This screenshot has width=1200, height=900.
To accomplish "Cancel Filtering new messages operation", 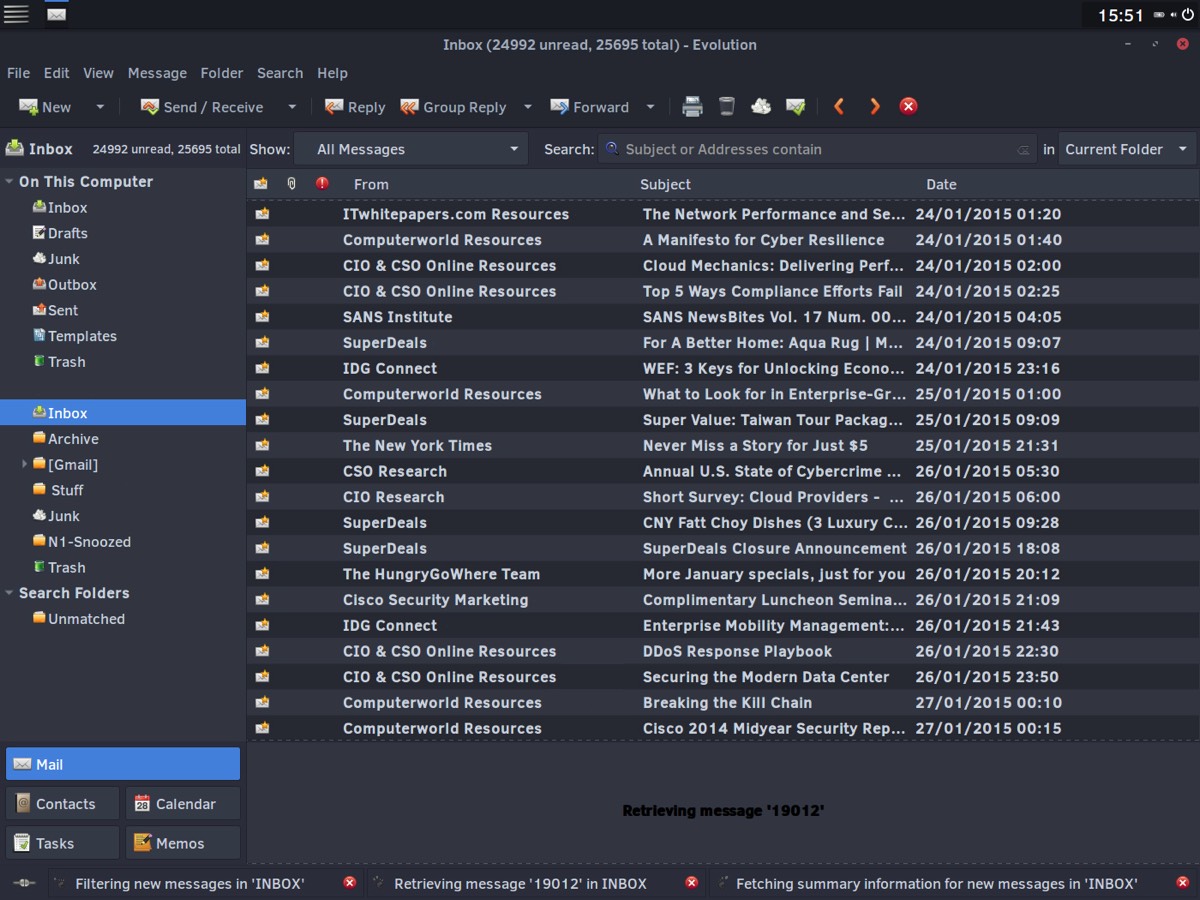I will pyautogui.click(x=349, y=883).
